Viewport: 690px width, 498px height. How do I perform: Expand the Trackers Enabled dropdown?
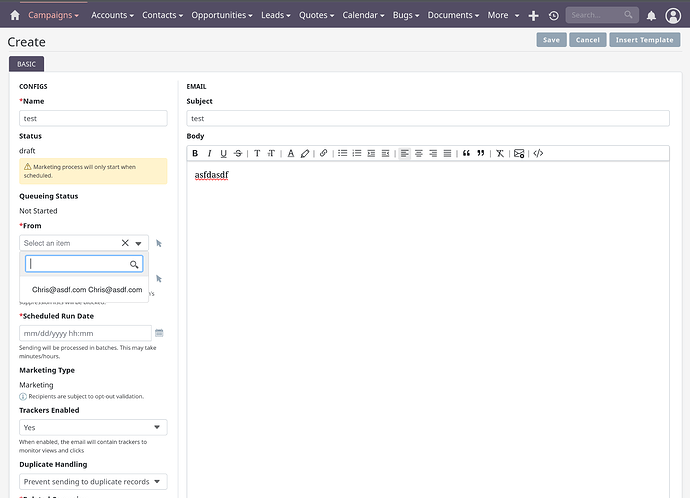click(93, 427)
